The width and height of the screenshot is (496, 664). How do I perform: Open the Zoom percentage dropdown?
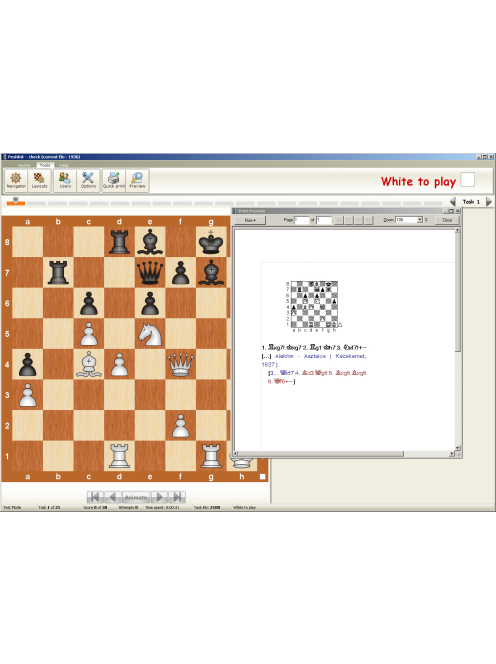click(420, 220)
